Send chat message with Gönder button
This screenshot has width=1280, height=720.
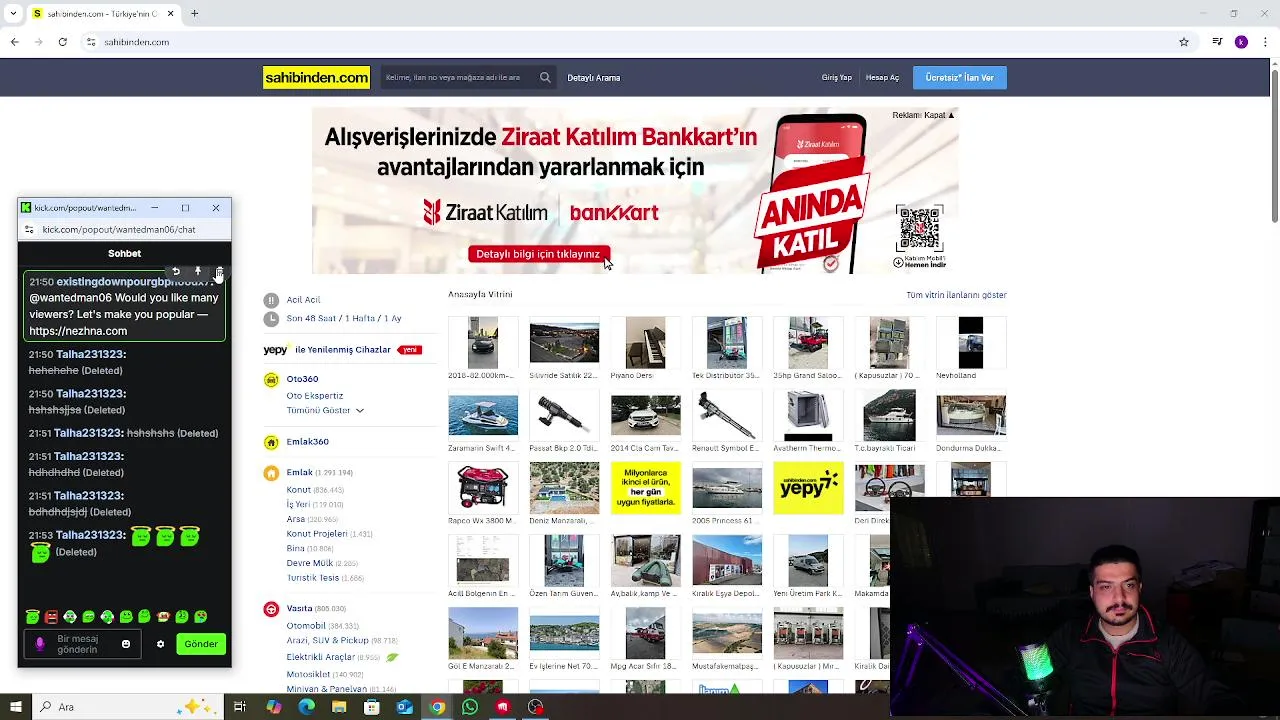coord(201,644)
